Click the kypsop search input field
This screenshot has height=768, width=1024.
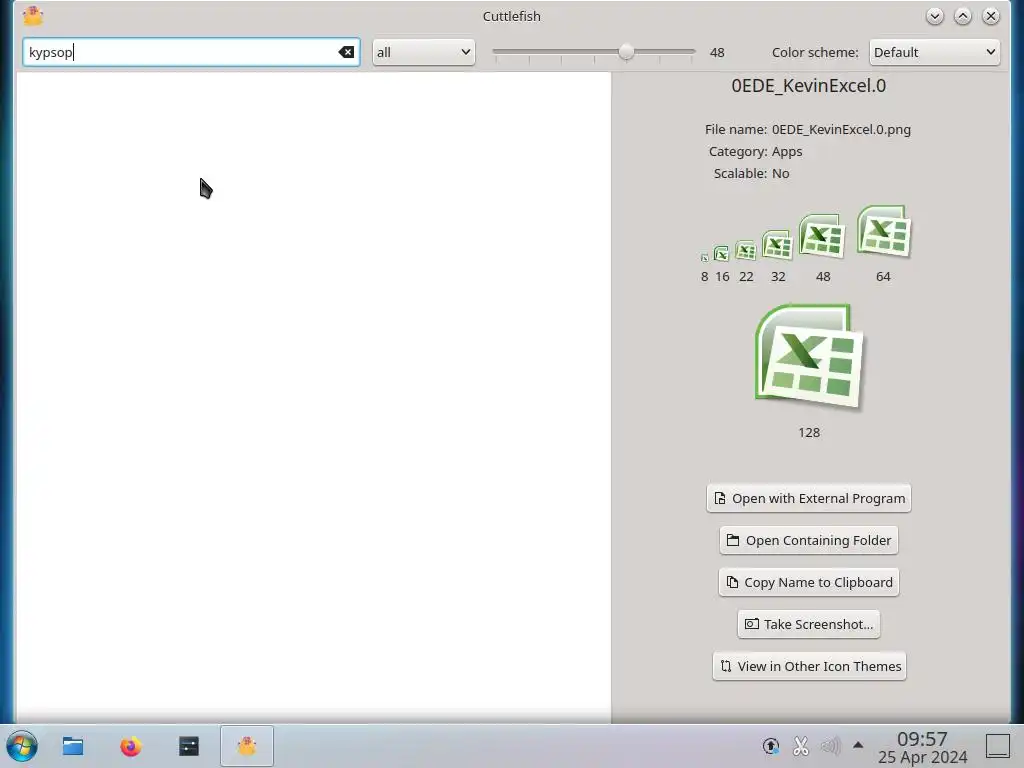point(191,52)
